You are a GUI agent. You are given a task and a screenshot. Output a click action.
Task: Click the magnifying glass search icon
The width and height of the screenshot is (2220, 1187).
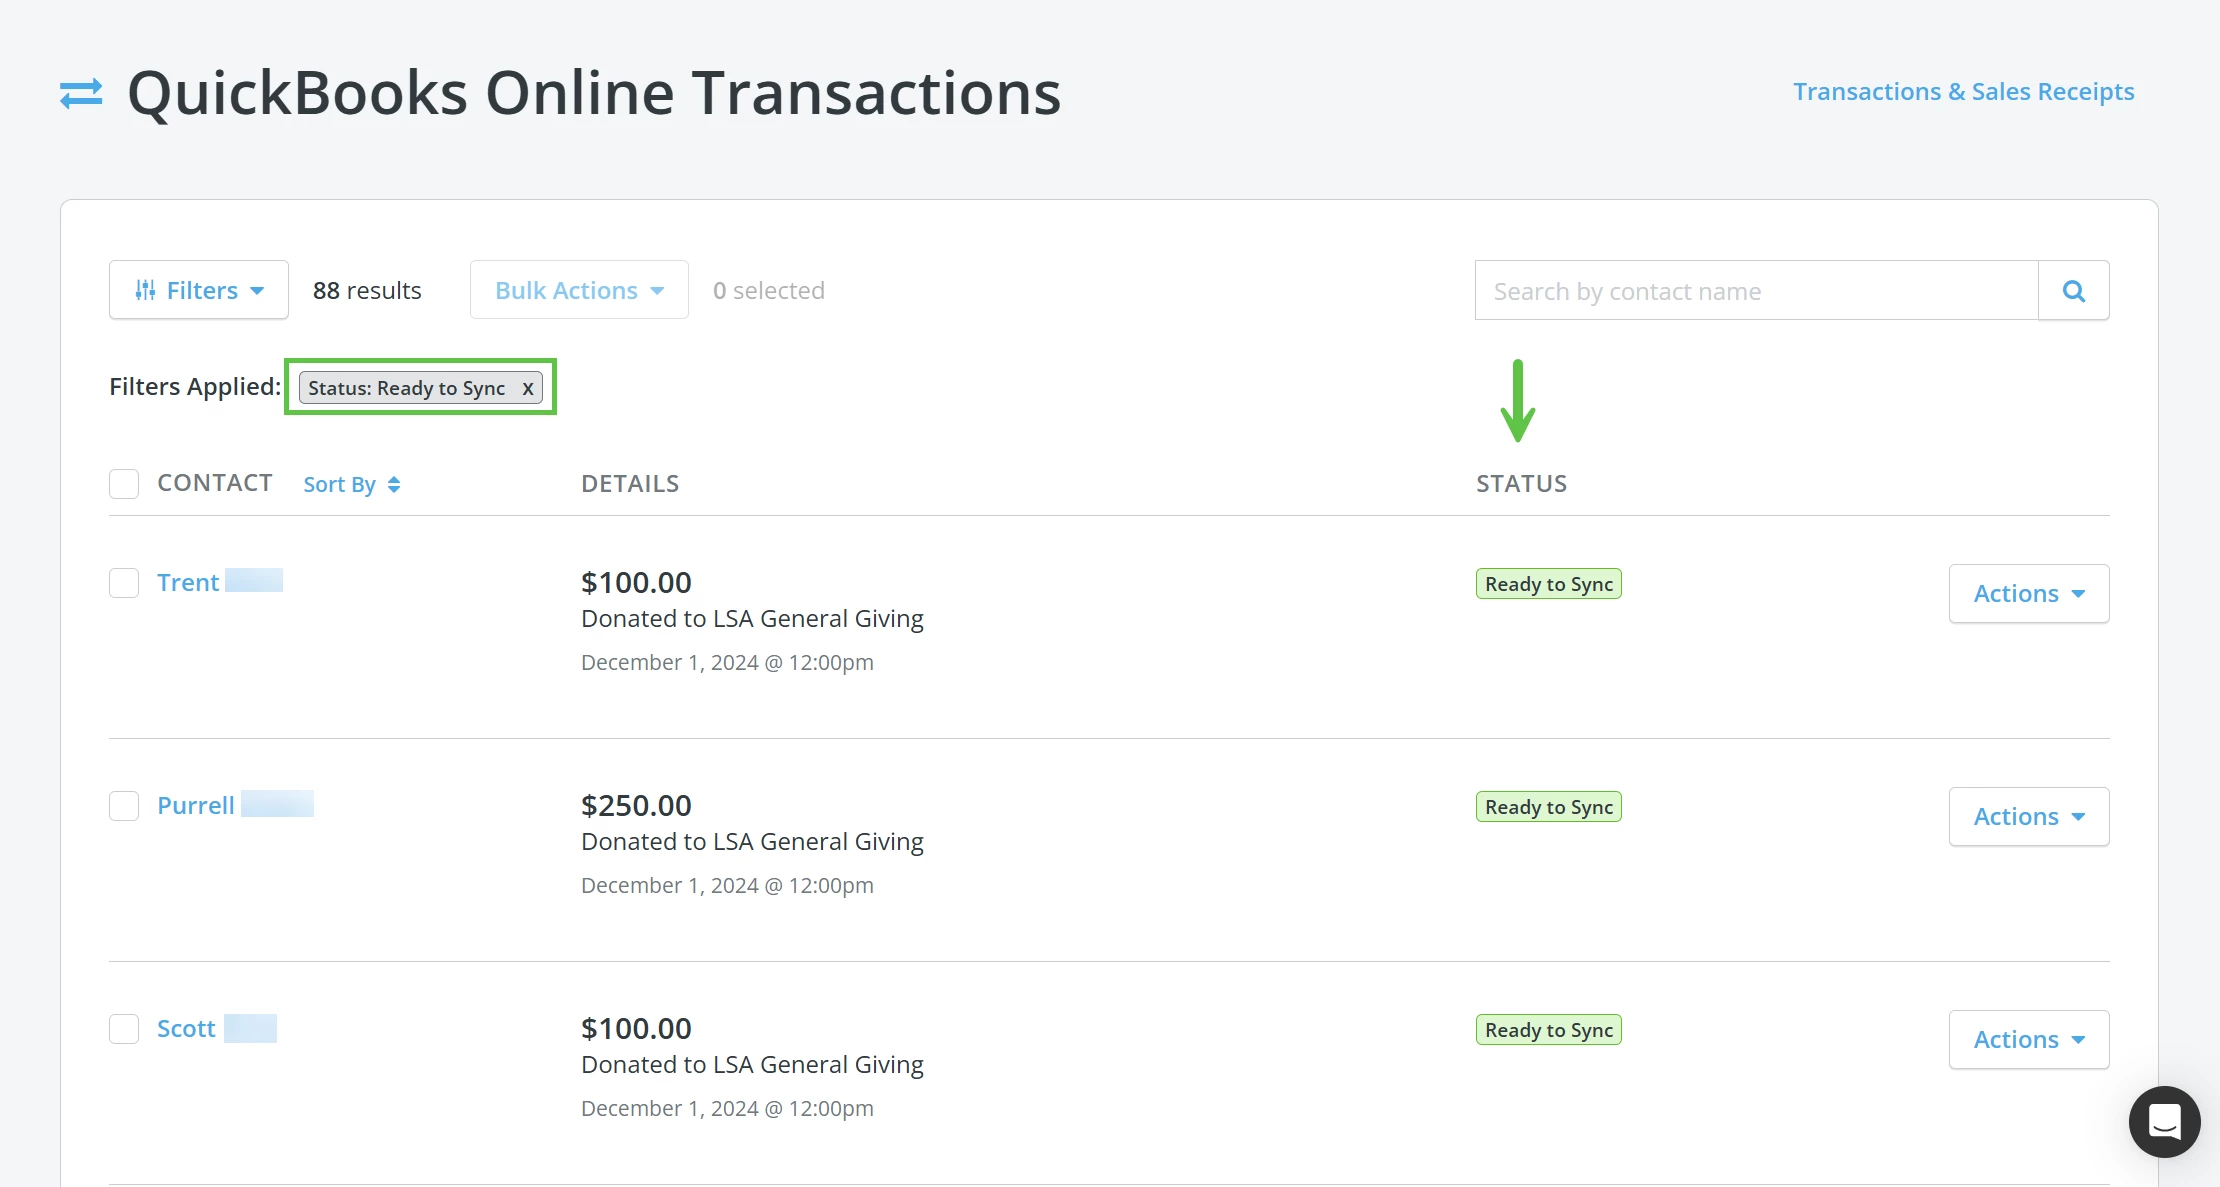pyautogui.click(x=2073, y=290)
